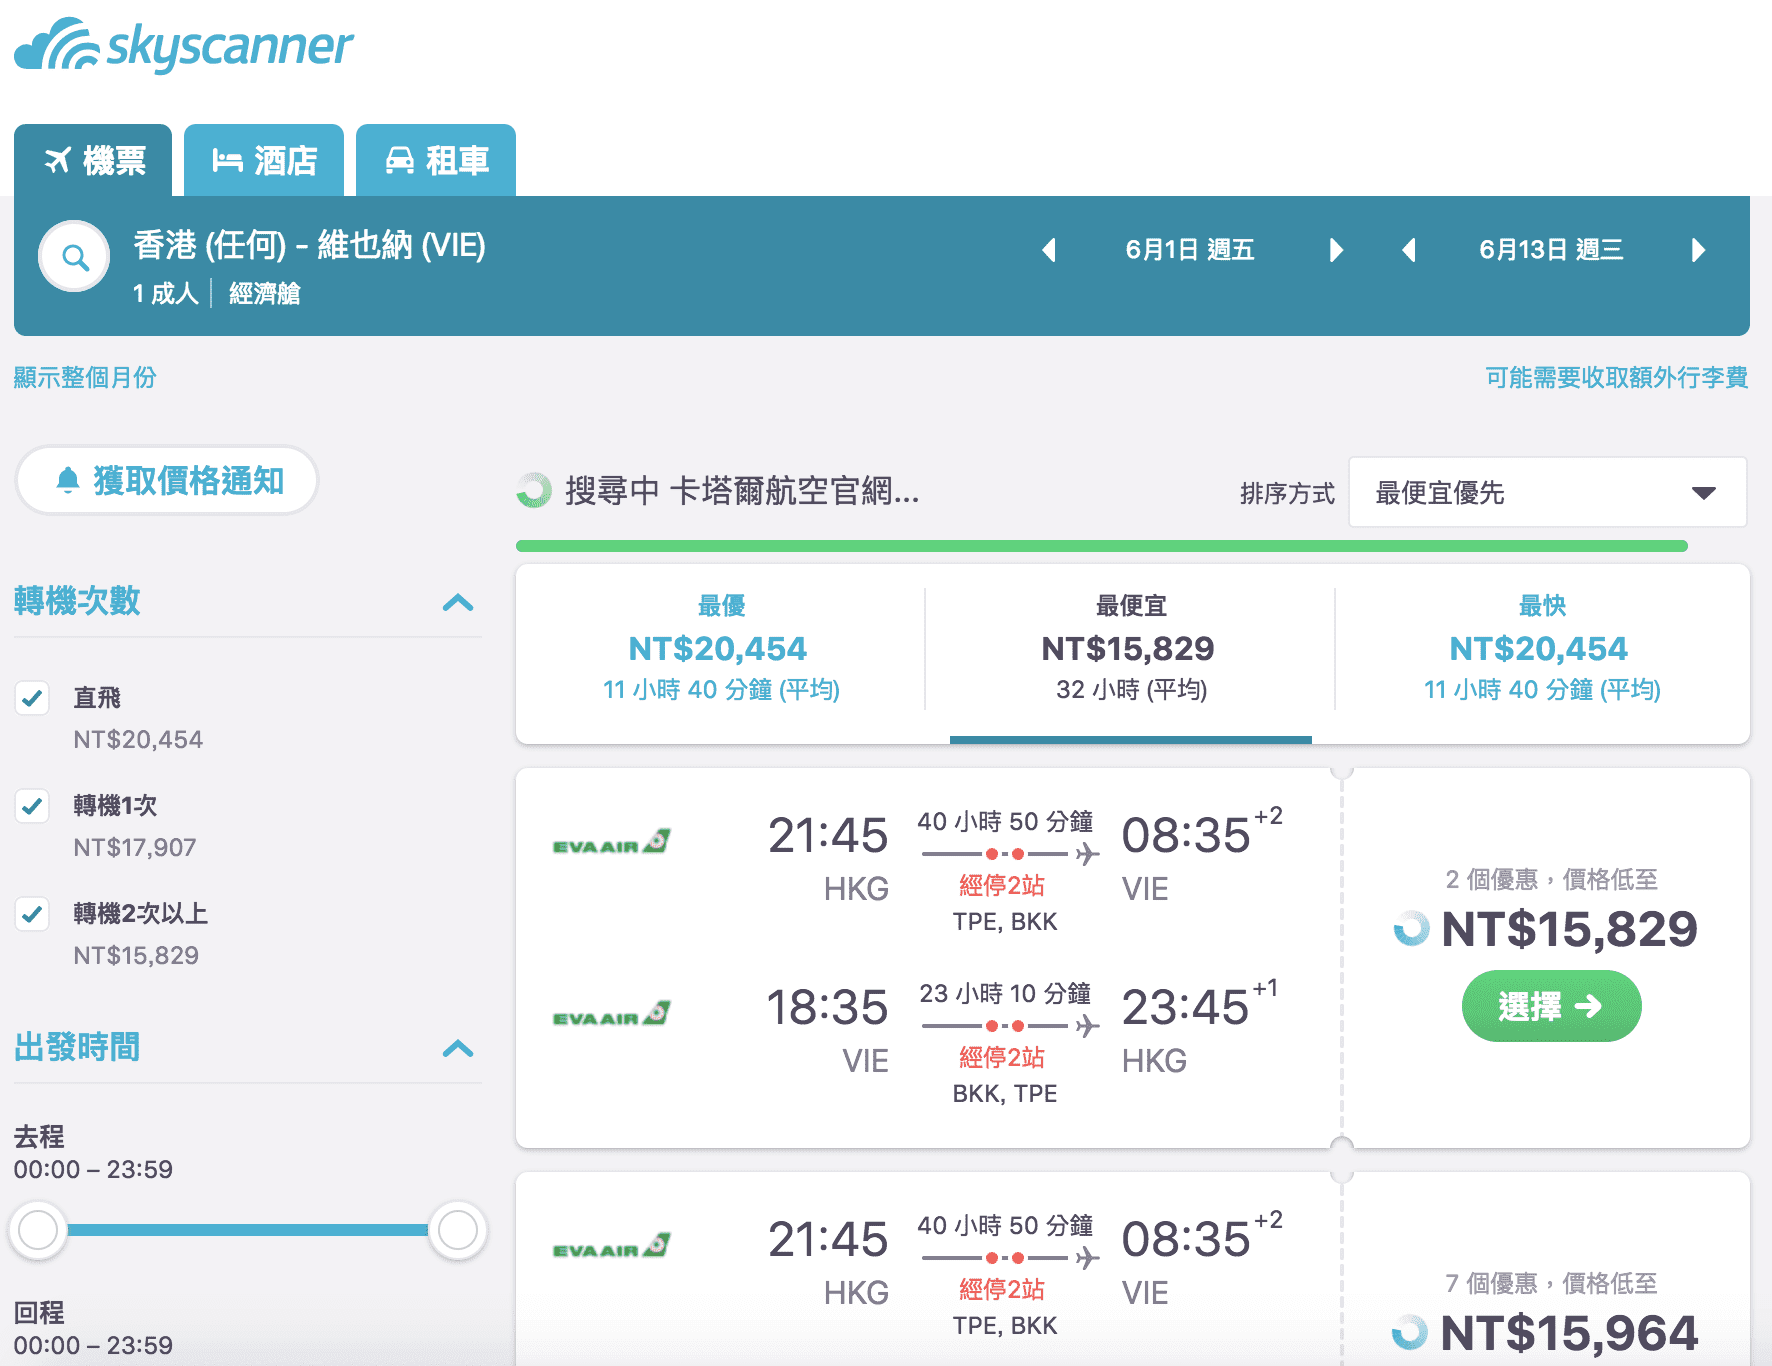
Task: Click 獲取價格通知 price alert button
Action: click(x=167, y=480)
